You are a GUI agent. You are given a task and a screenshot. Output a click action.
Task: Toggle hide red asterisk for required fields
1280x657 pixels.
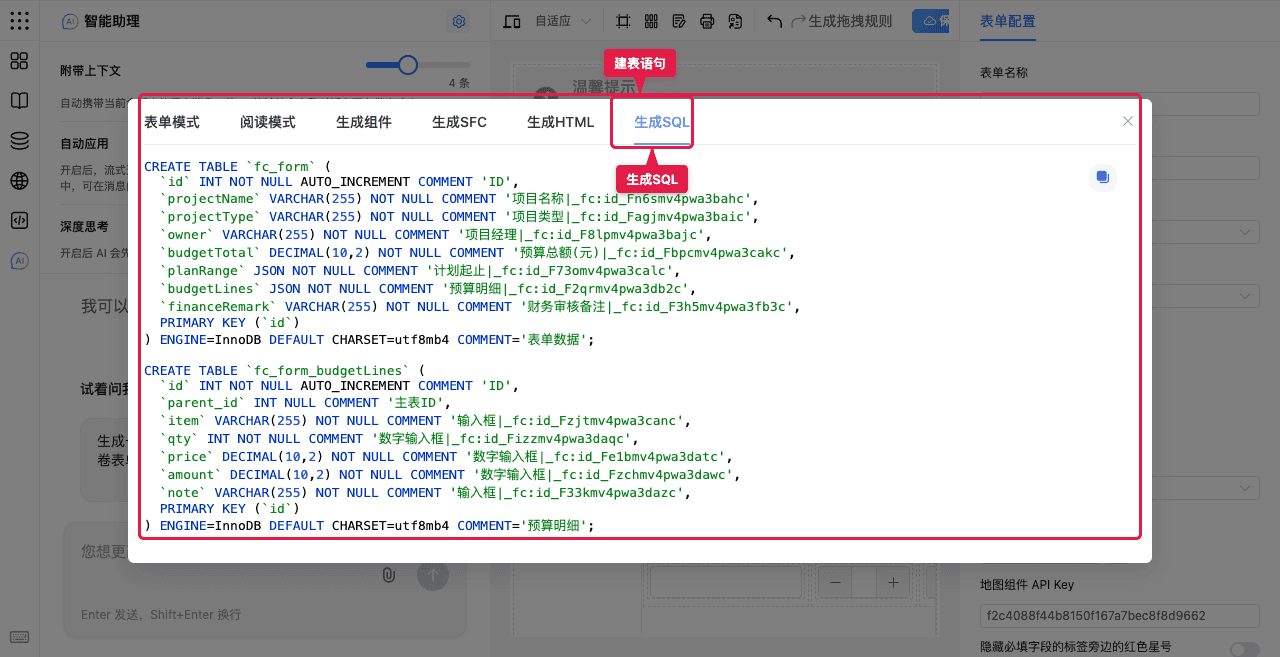point(1244,649)
